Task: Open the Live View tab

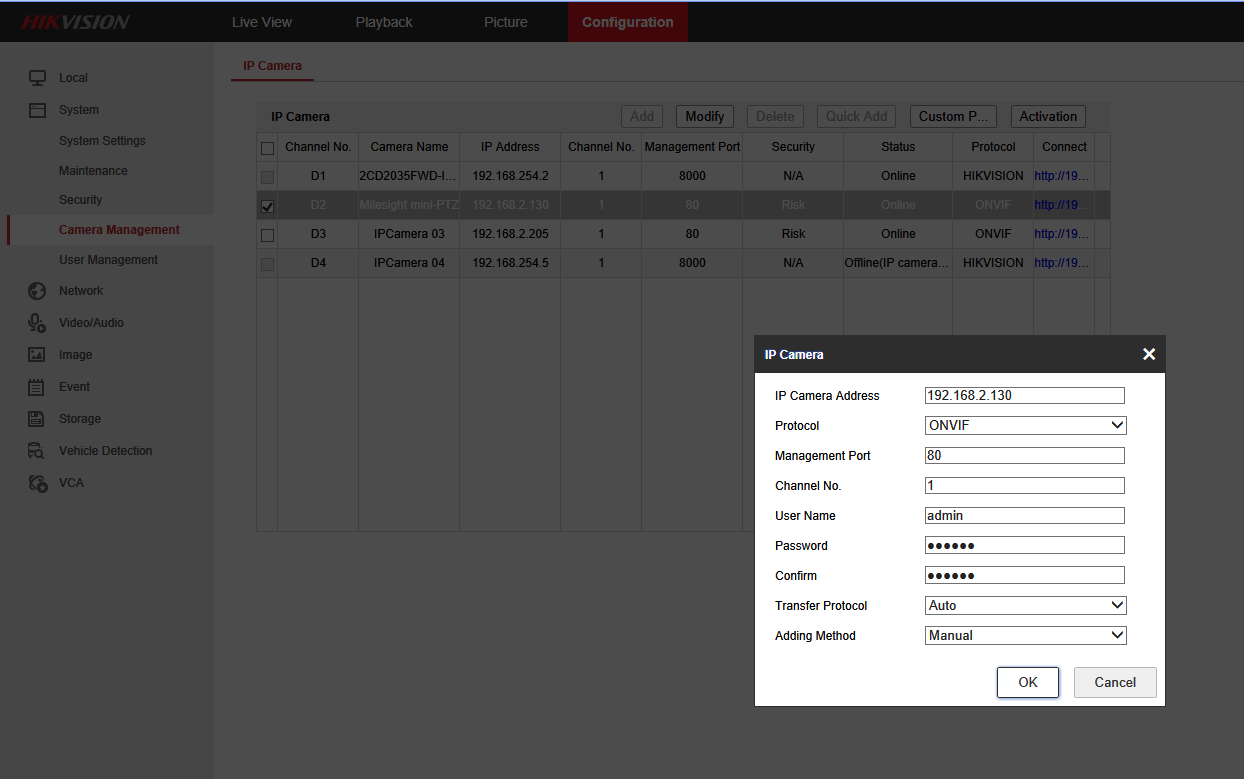Action: click(x=262, y=22)
